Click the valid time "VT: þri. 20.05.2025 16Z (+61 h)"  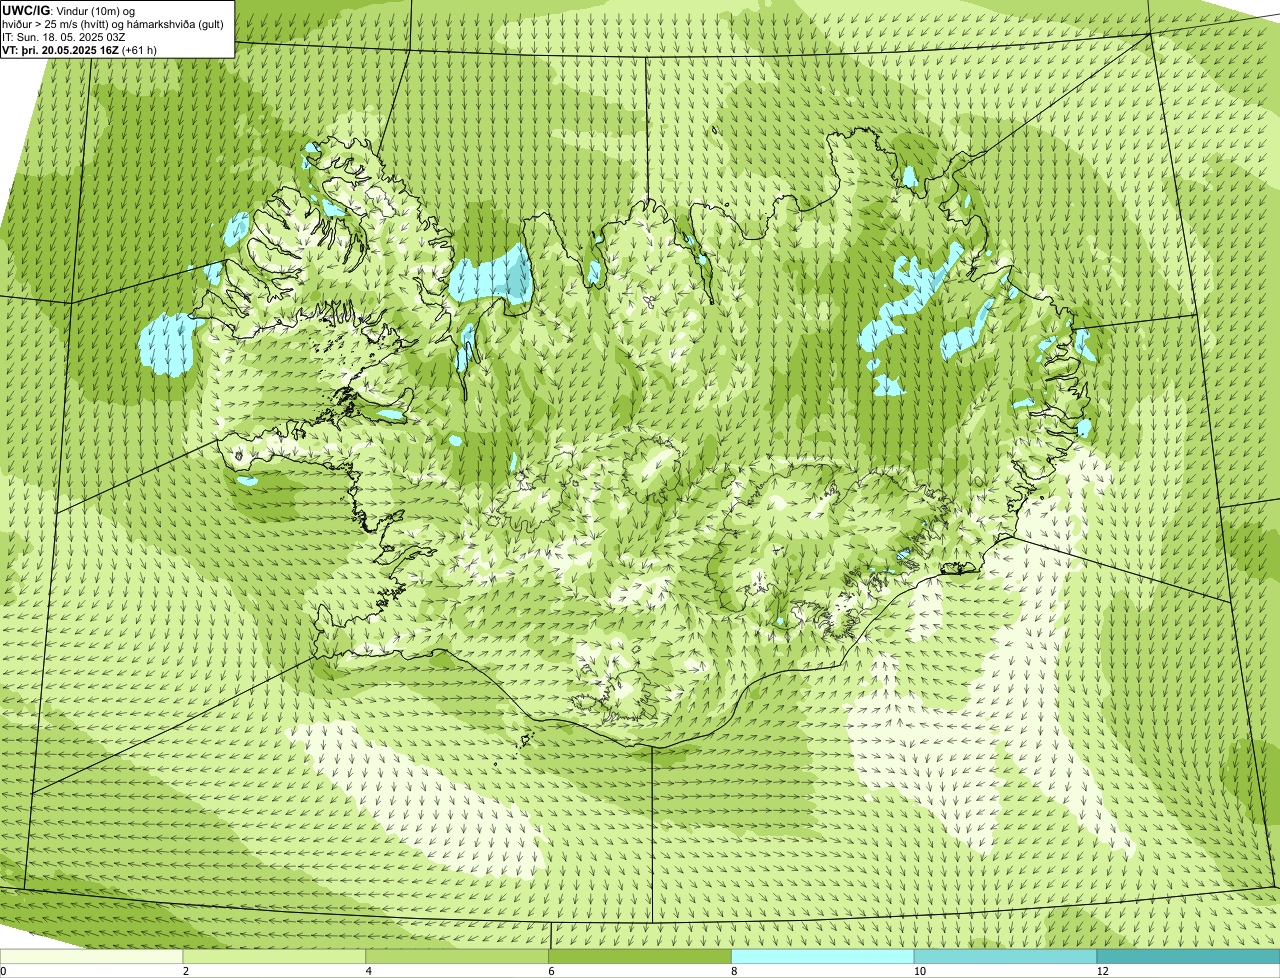pos(80,50)
